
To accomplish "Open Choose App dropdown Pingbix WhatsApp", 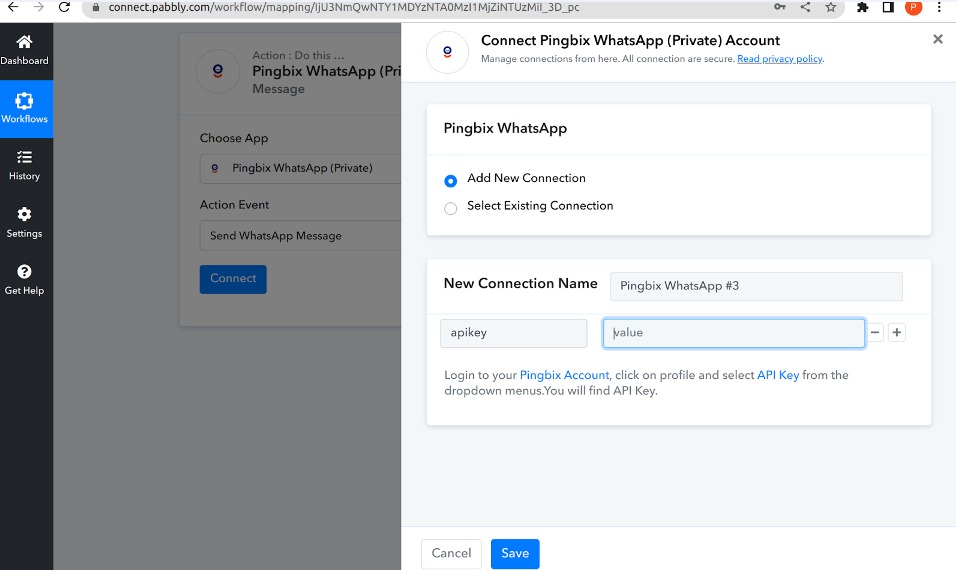I will [x=300, y=168].
